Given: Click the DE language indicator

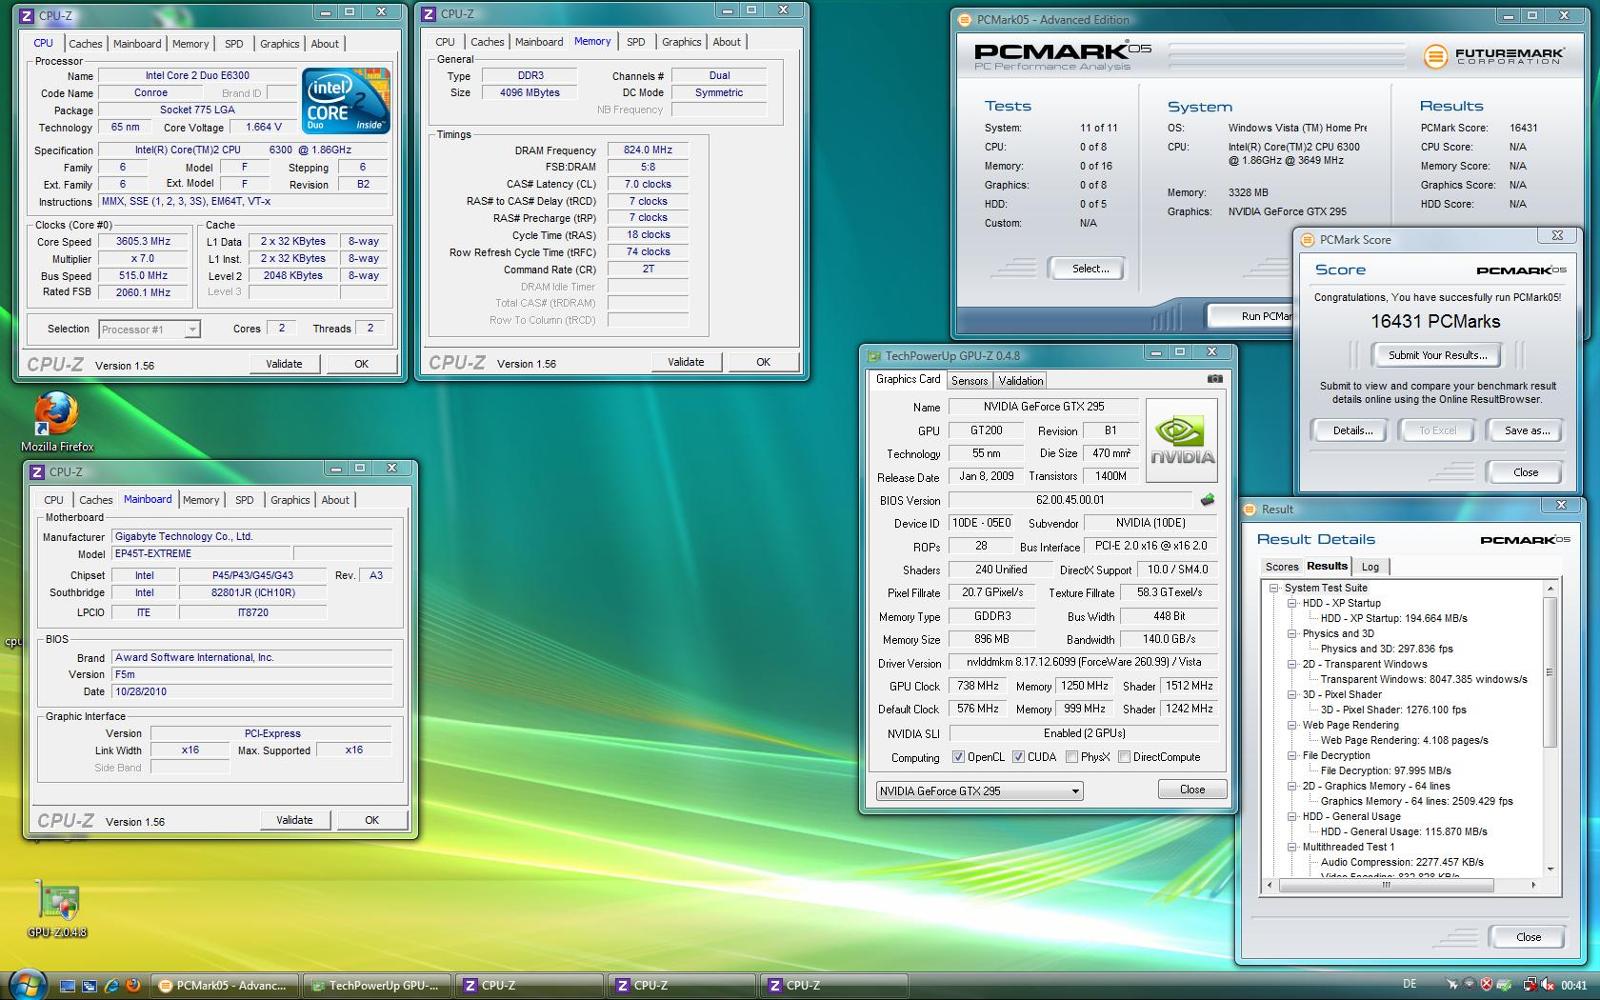Looking at the screenshot, I should click(x=1409, y=984).
